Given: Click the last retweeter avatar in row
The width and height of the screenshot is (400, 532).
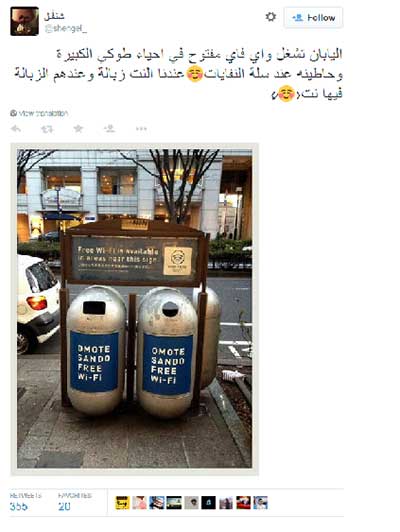Looking at the screenshot, I should point(260,503).
